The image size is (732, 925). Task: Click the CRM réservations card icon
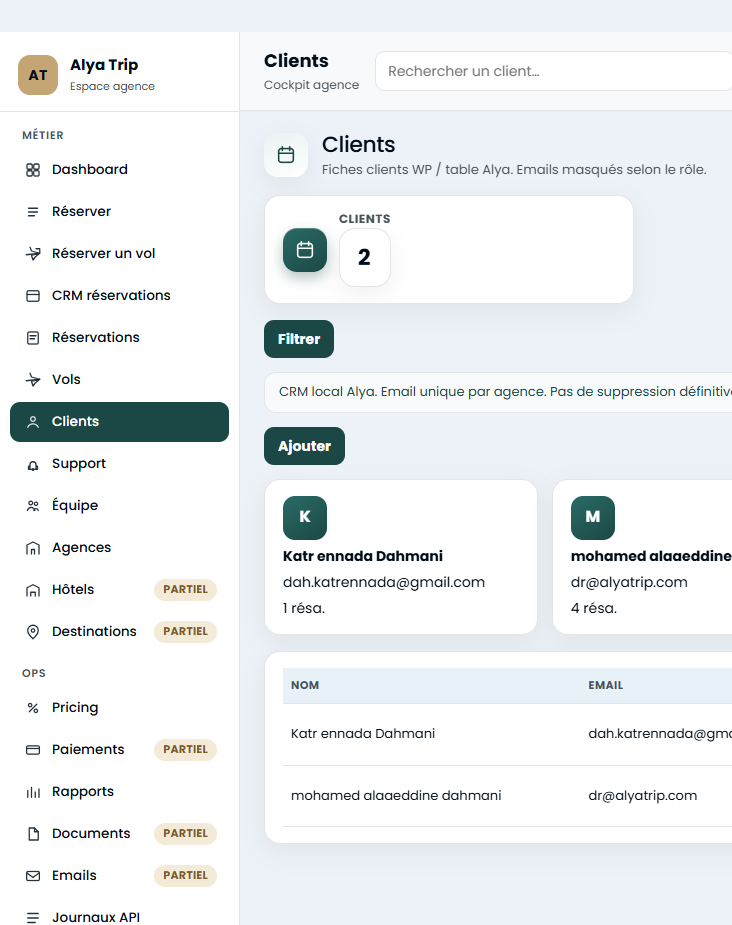click(33, 296)
